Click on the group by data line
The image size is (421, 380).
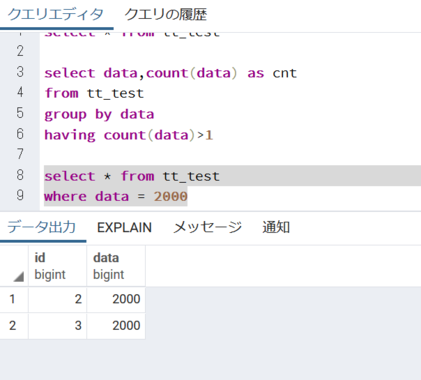click(x=99, y=114)
